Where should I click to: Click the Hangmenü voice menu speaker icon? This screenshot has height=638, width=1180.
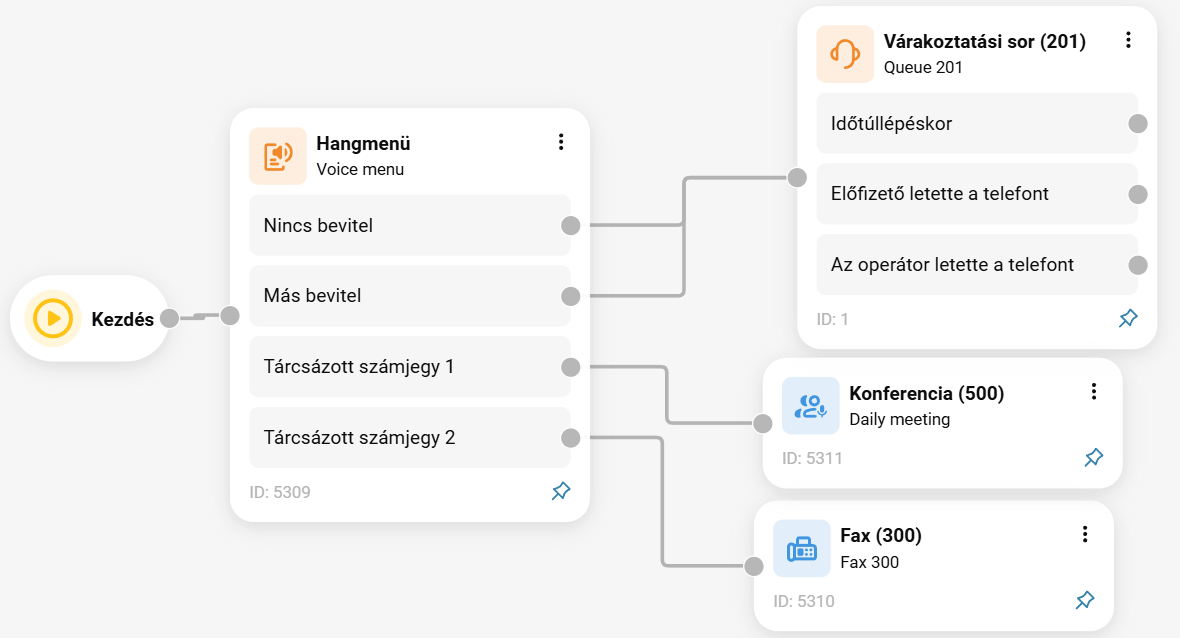[278, 156]
